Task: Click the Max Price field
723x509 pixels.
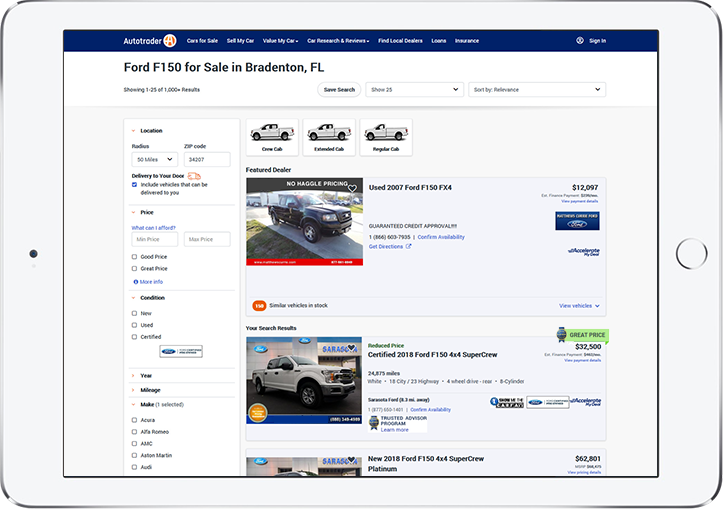Action: pyautogui.click(x=207, y=239)
